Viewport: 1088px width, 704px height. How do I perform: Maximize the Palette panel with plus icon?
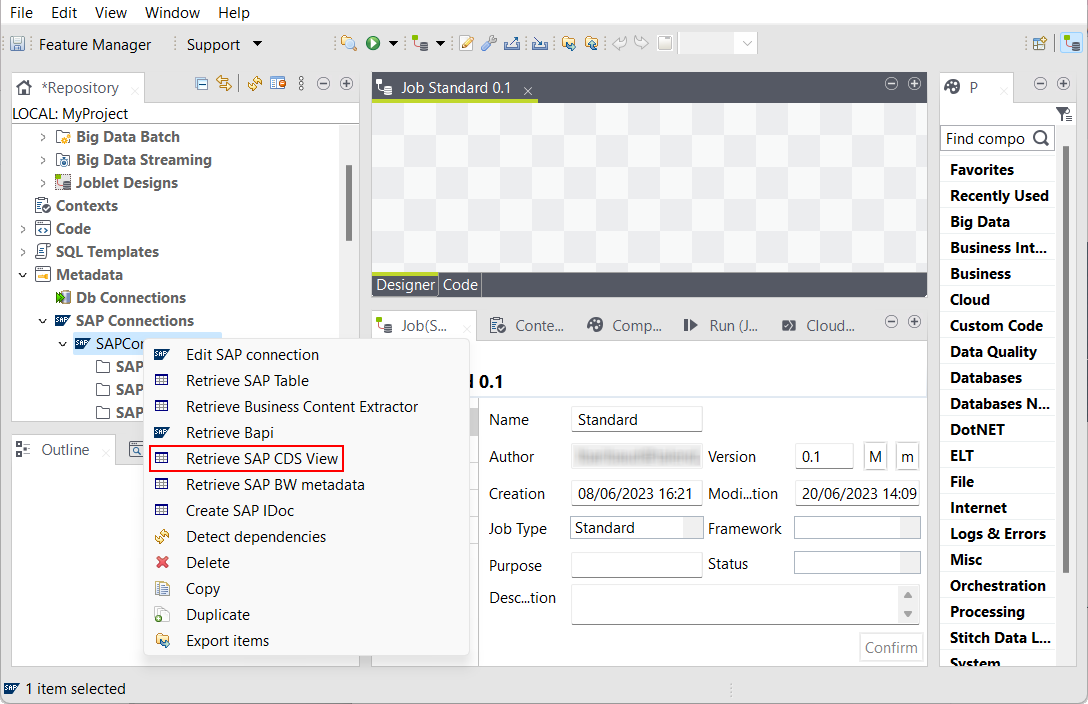point(1064,84)
